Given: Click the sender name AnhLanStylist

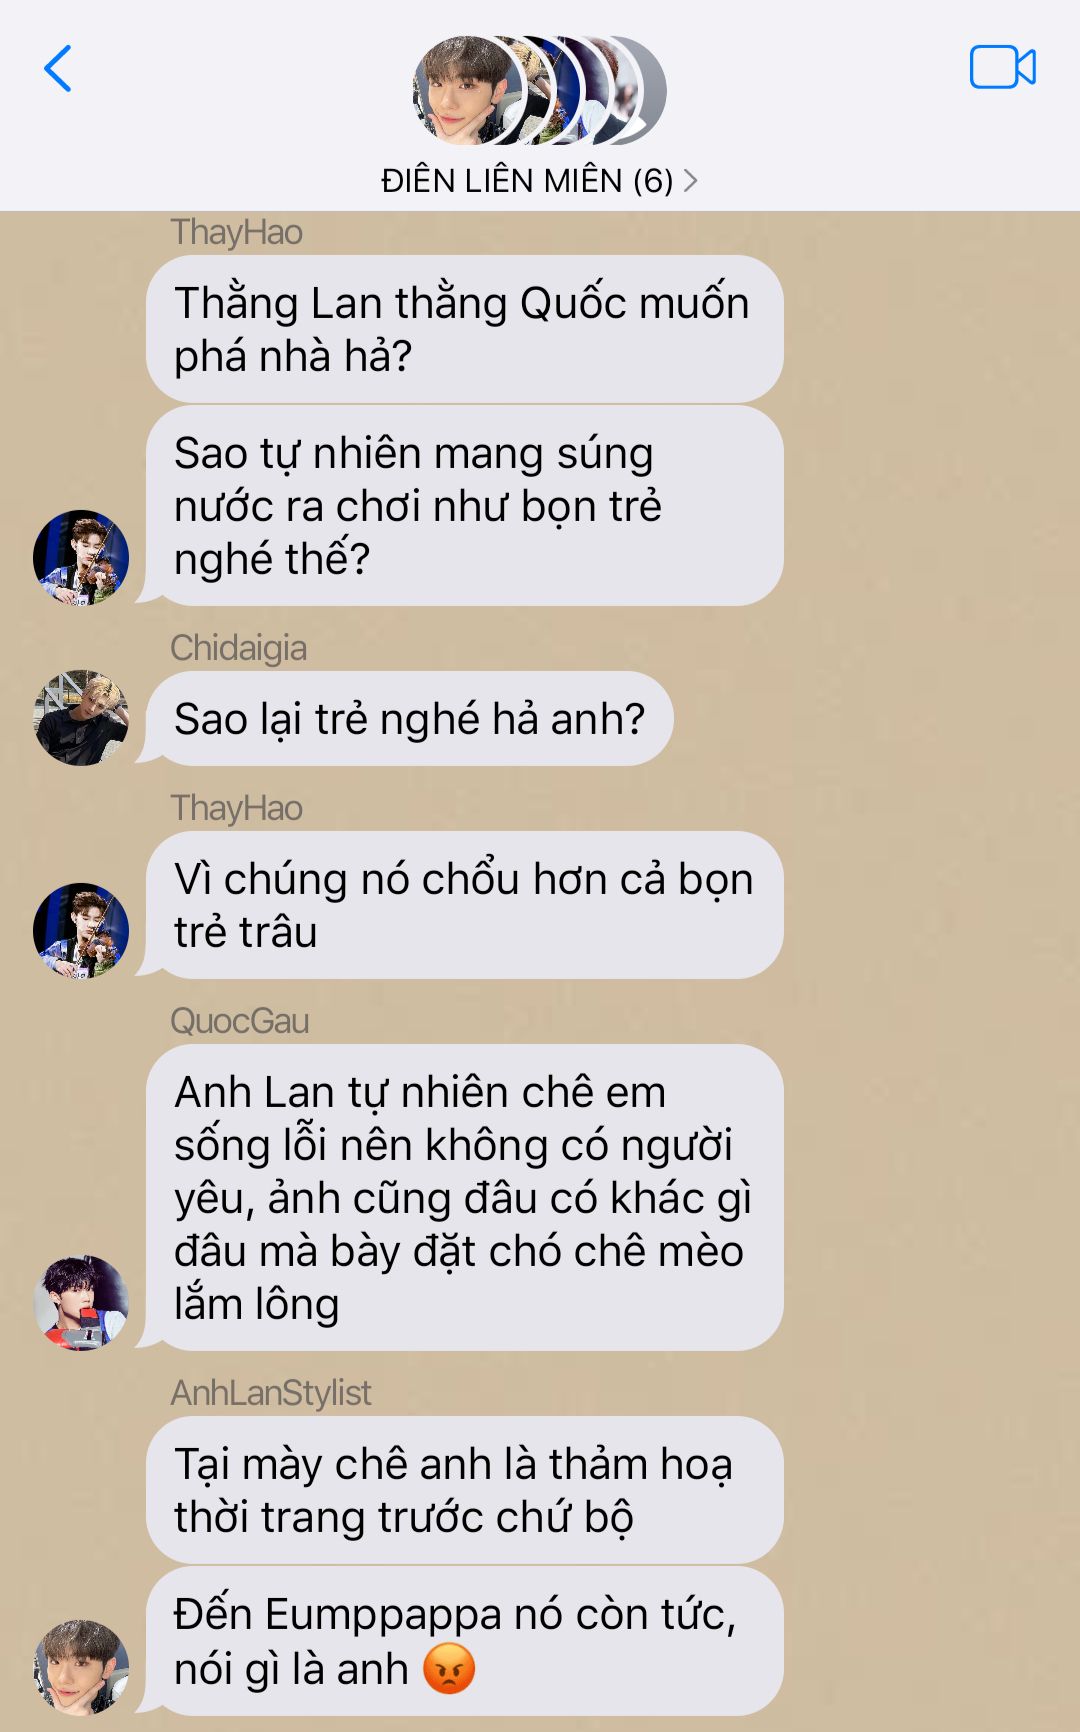Looking at the screenshot, I should [x=271, y=1392].
